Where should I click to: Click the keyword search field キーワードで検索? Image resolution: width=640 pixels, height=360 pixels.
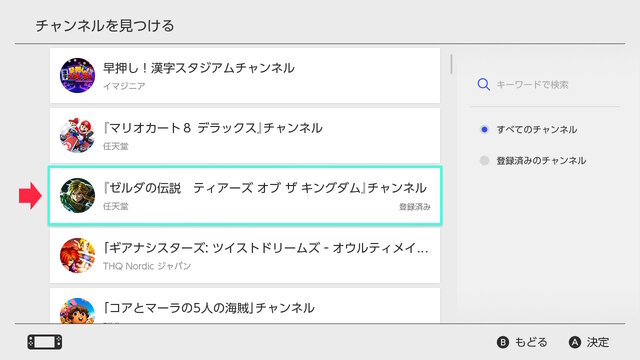point(532,84)
